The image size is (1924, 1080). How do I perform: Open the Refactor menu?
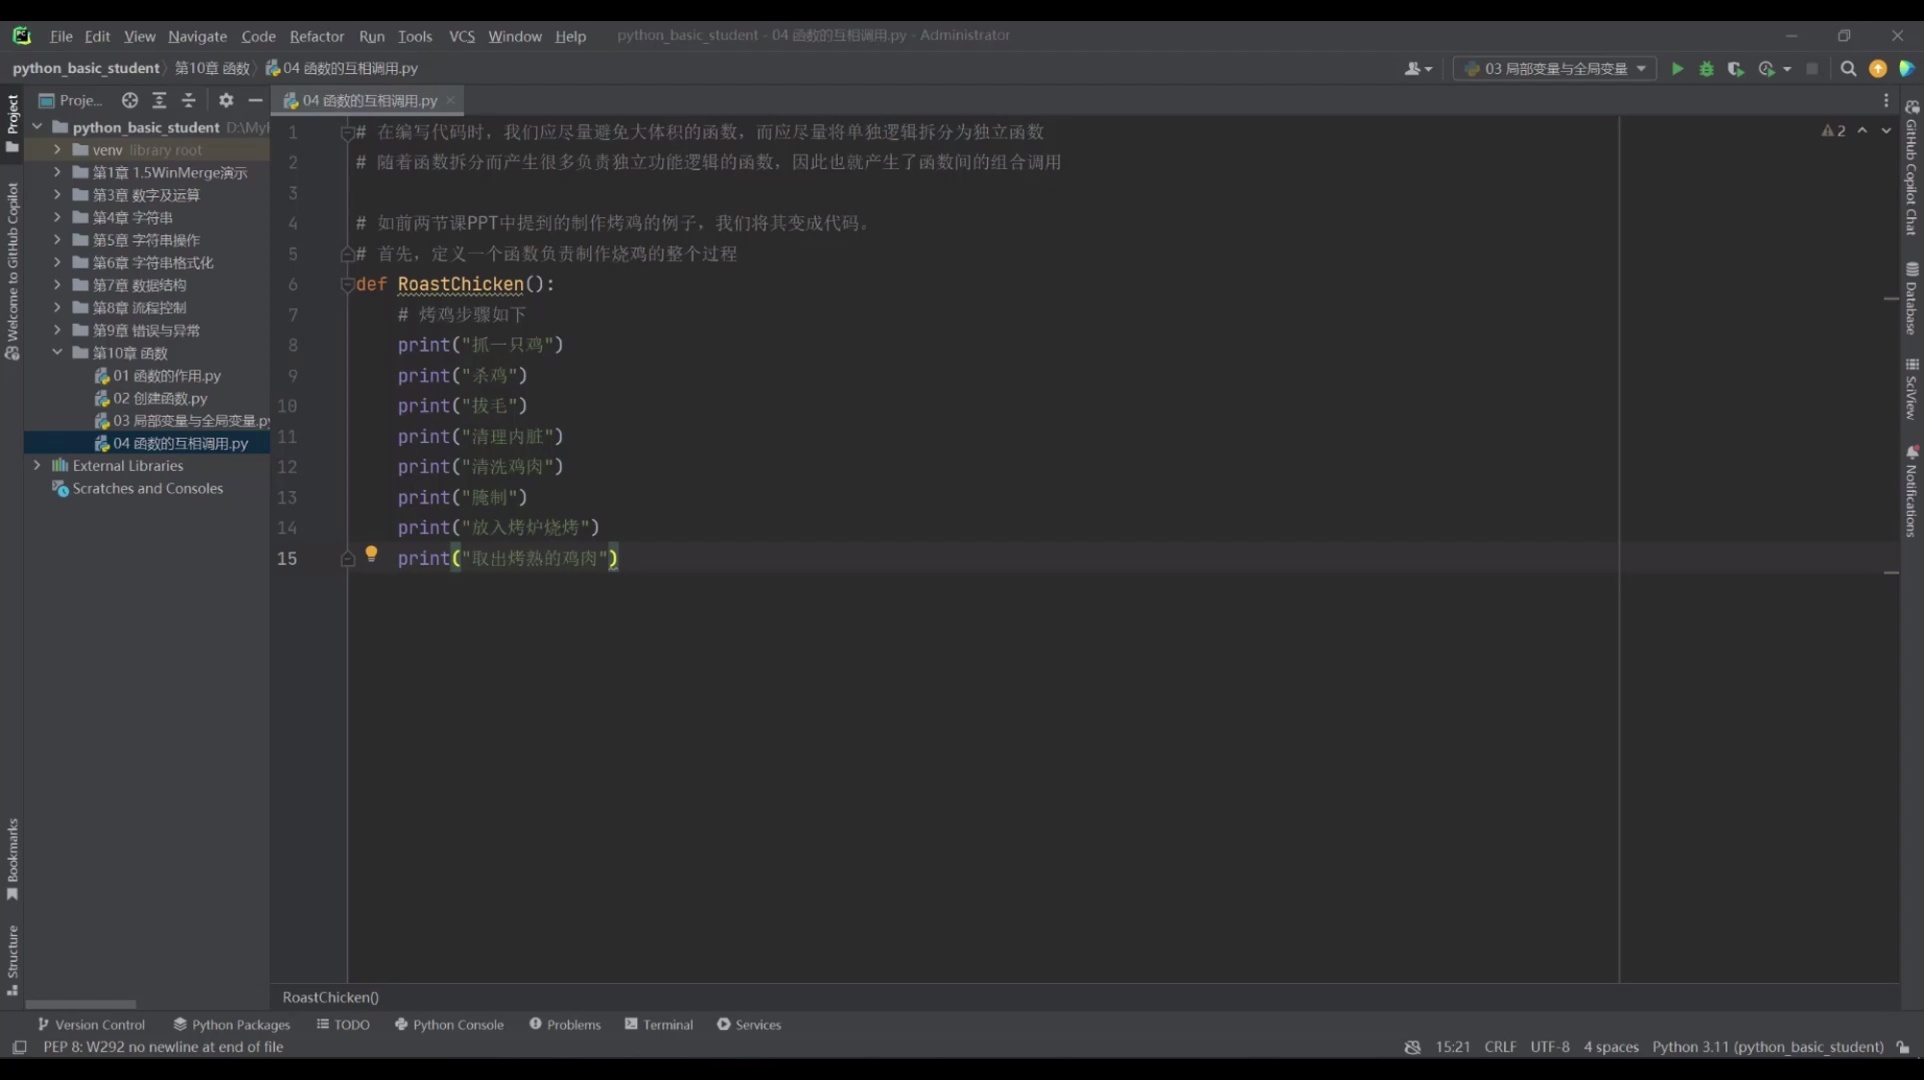317,36
